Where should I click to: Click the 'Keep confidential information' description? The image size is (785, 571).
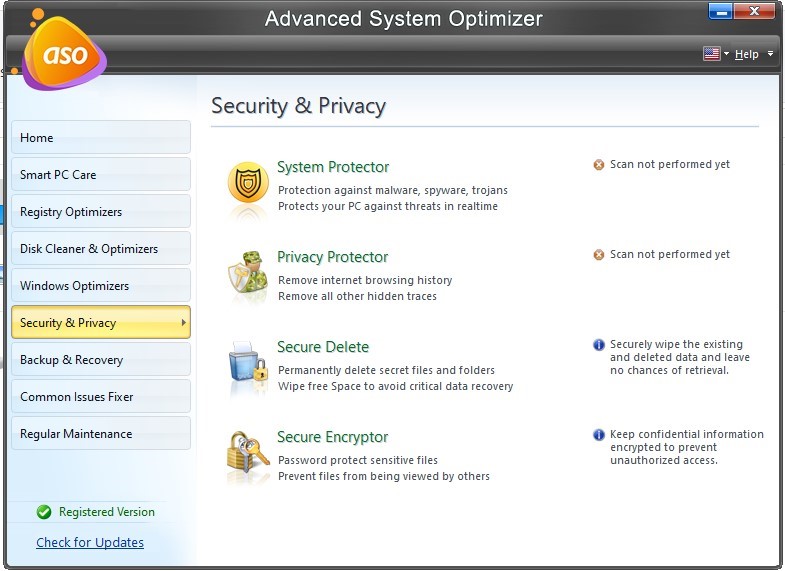[686, 447]
